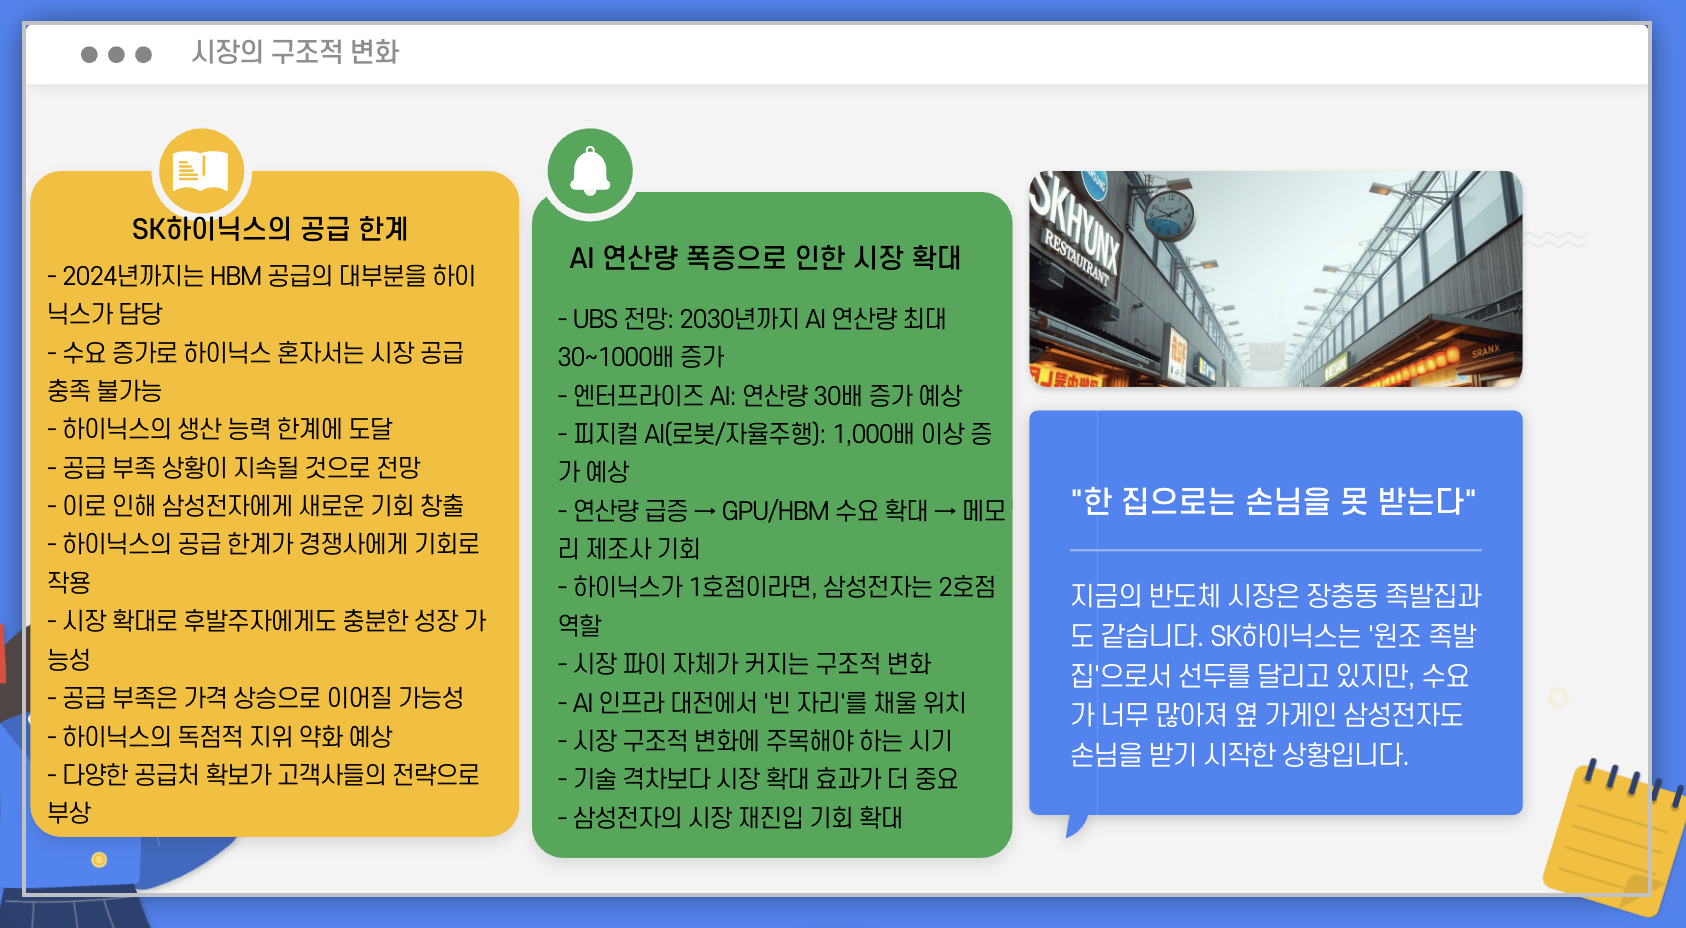The width and height of the screenshot is (1686, 928).
Task: Click the open book icon above yellow card
Action: tap(201, 171)
